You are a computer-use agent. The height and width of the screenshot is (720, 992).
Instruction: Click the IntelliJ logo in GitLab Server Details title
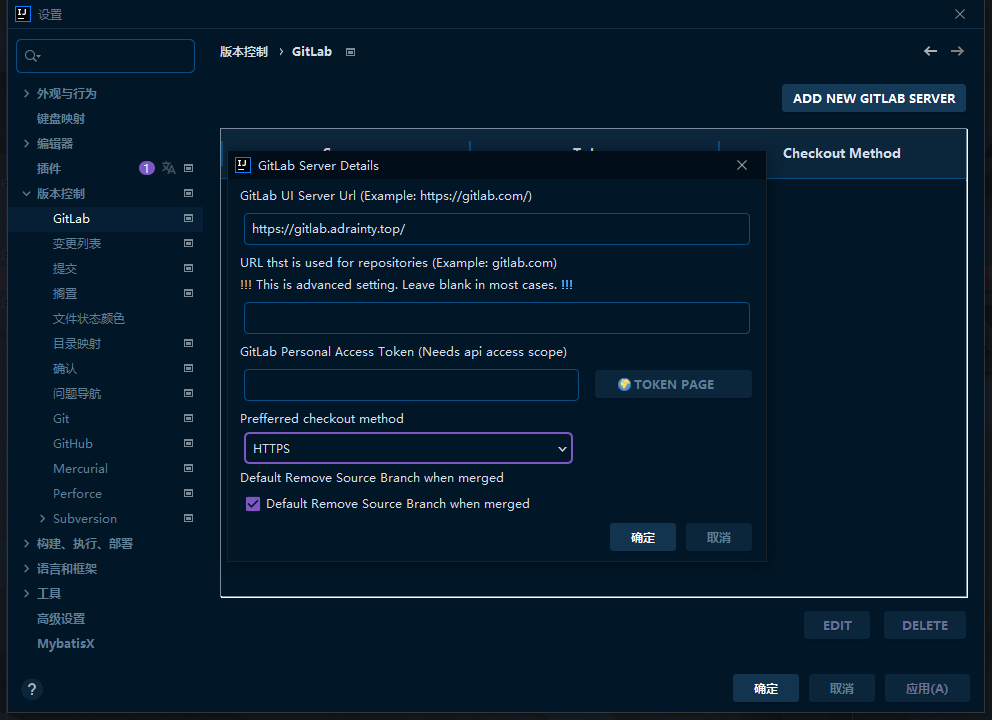pyautogui.click(x=243, y=165)
